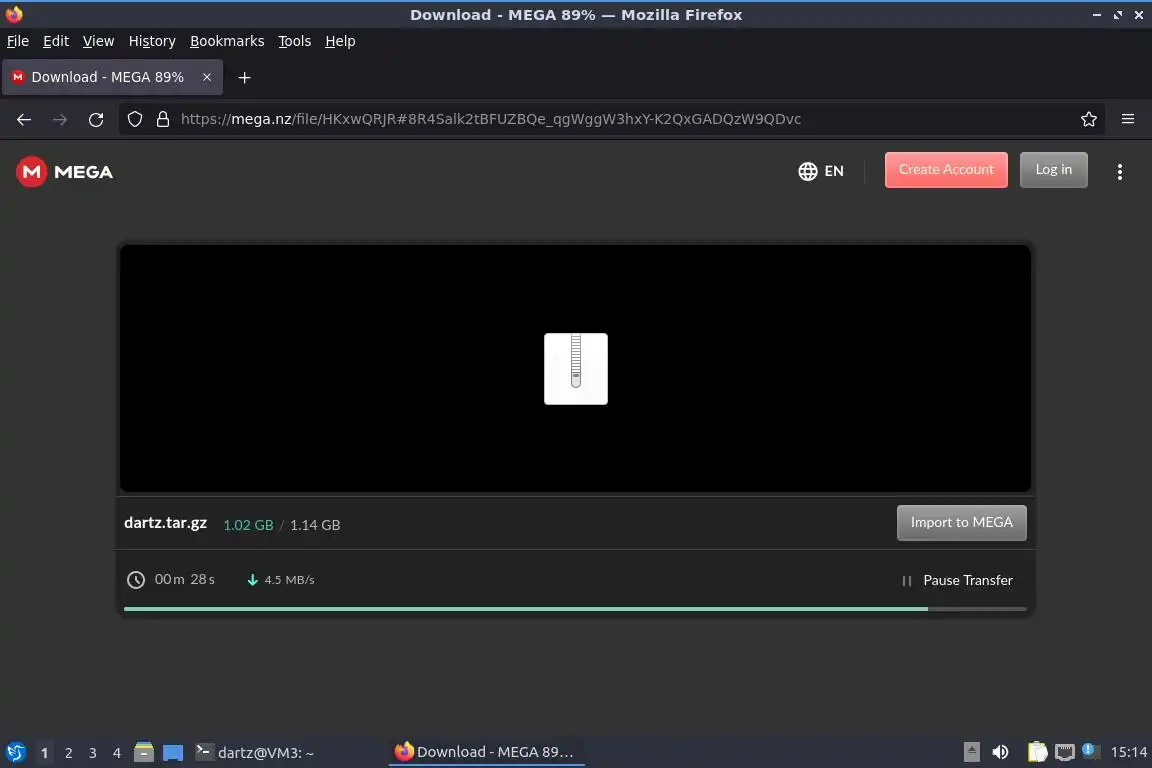
Task: Click the 00m 28s remaining time
Action: pyautogui.click(x=184, y=579)
